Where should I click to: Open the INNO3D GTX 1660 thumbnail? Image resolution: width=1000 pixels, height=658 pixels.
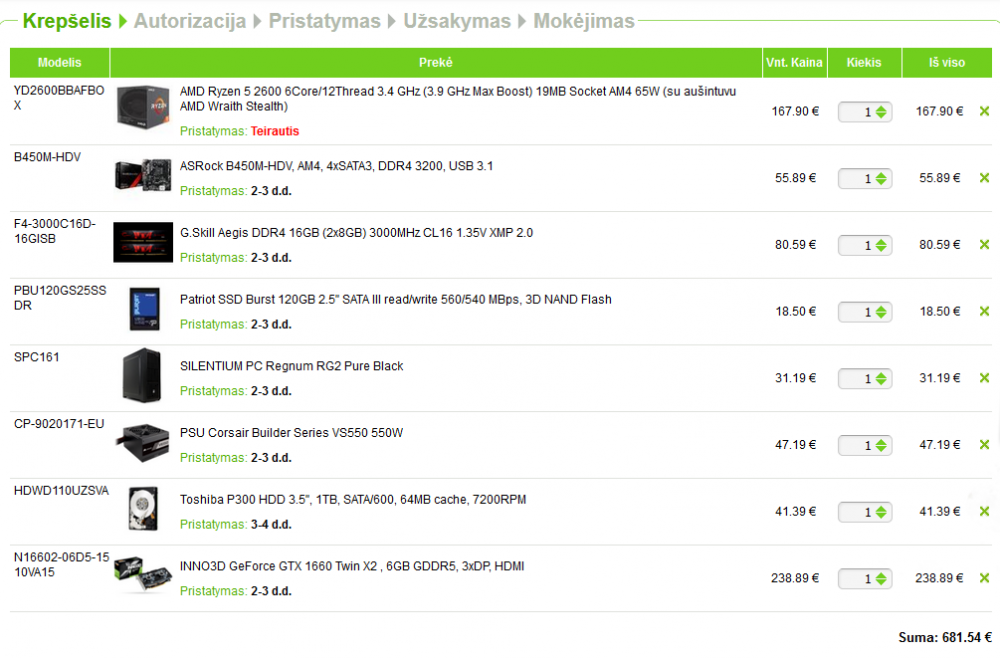click(x=143, y=574)
